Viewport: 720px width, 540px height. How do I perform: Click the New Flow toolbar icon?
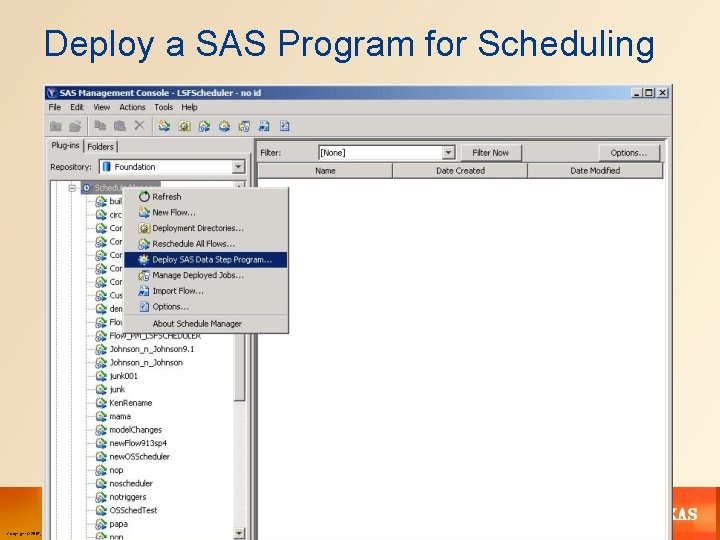pos(164,126)
